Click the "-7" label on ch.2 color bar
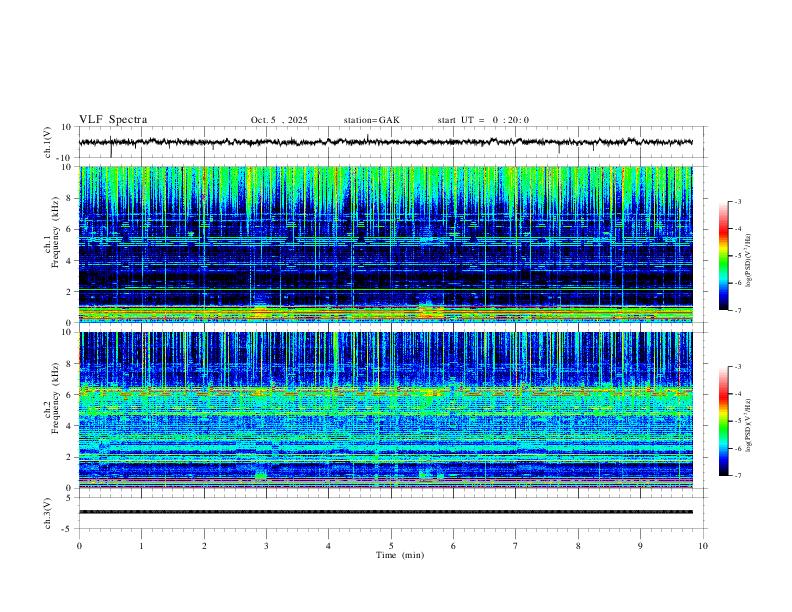 [x=738, y=475]
